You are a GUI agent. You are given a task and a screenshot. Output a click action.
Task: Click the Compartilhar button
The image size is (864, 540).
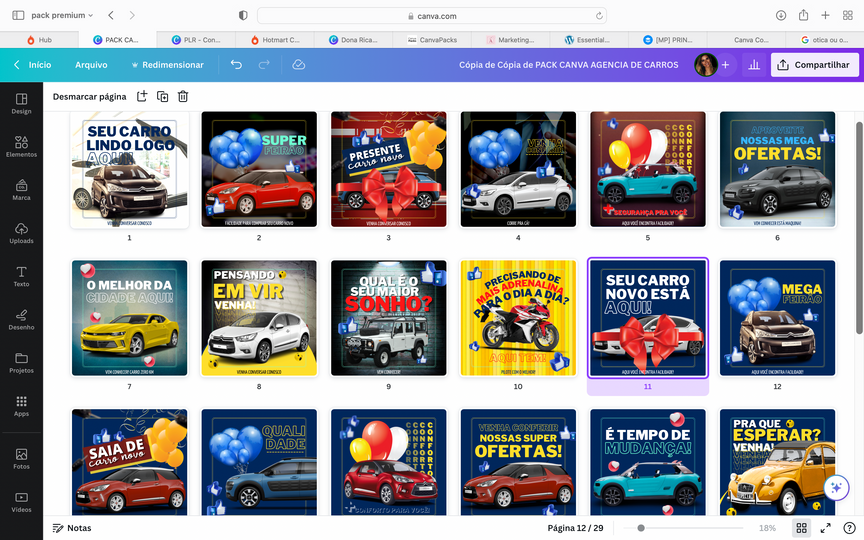tap(815, 65)
